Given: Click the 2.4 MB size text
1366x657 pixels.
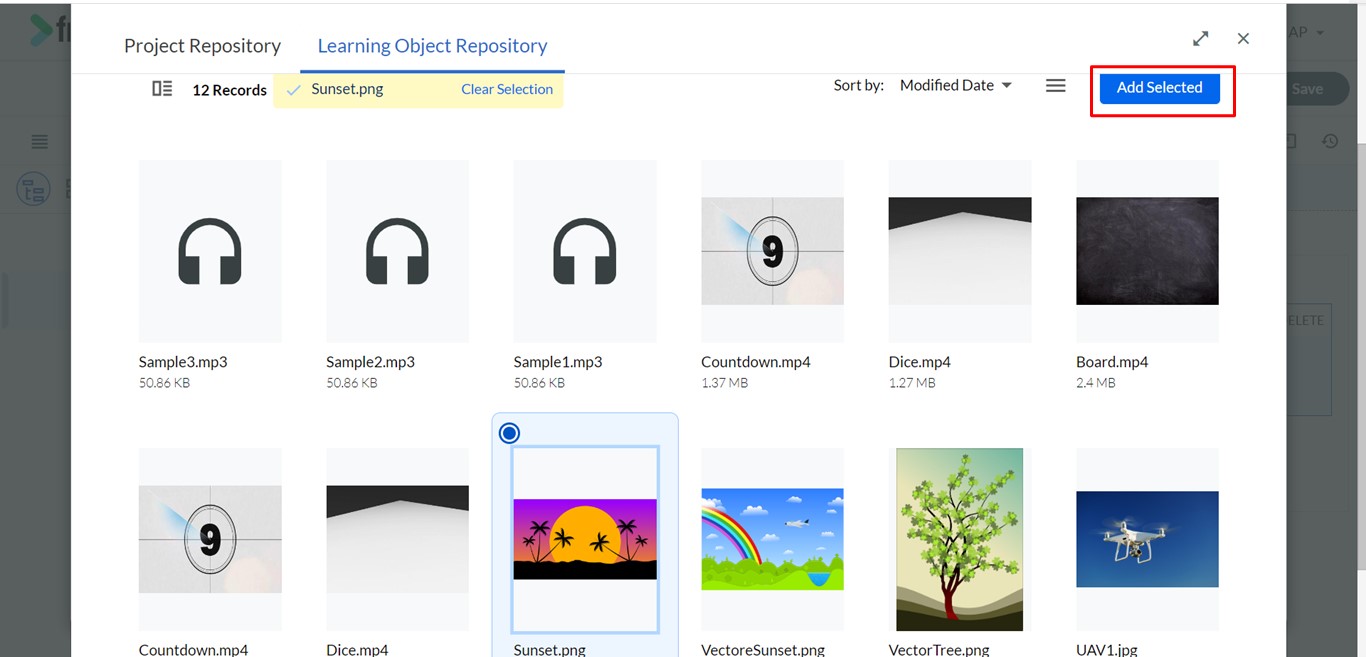Looking at the screenshot, I should [x=1095, y=383].
